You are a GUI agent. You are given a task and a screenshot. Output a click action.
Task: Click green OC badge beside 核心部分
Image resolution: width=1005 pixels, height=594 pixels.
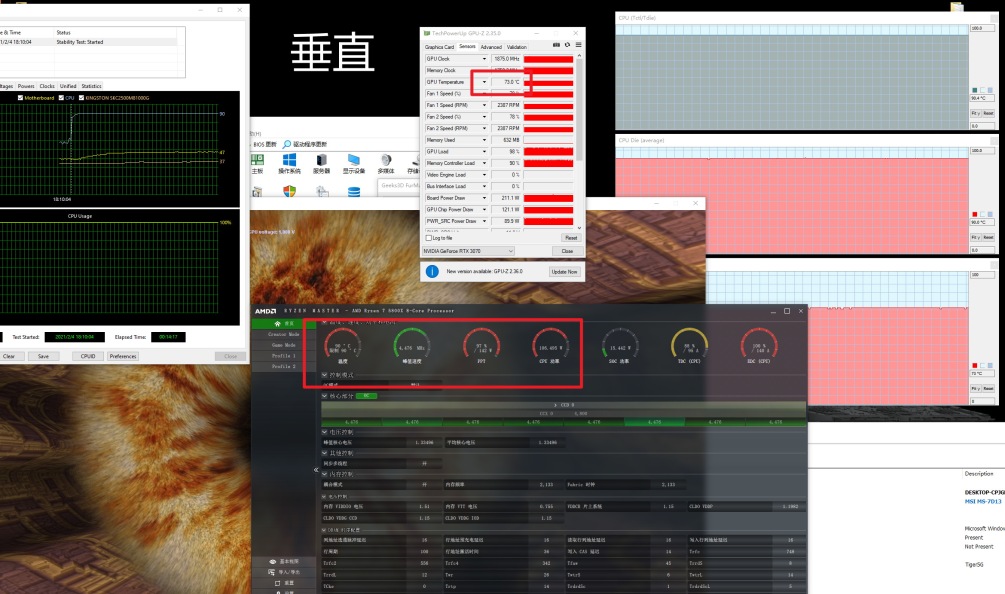pyautogui.click(x=366, y=396)
